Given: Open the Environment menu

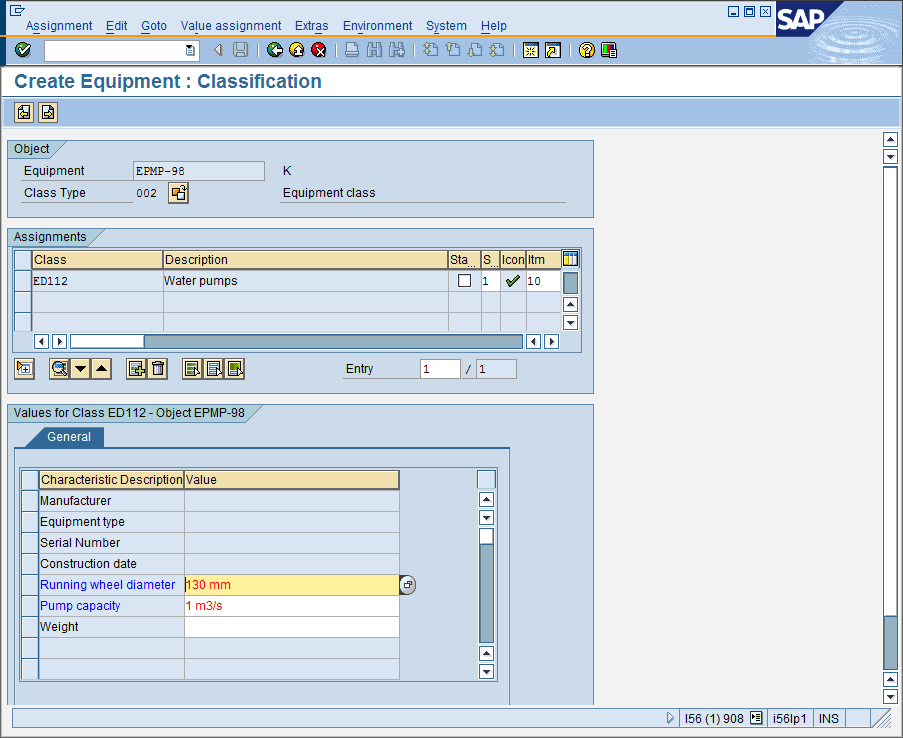Looking at the screenshot, I should (377, 26).
